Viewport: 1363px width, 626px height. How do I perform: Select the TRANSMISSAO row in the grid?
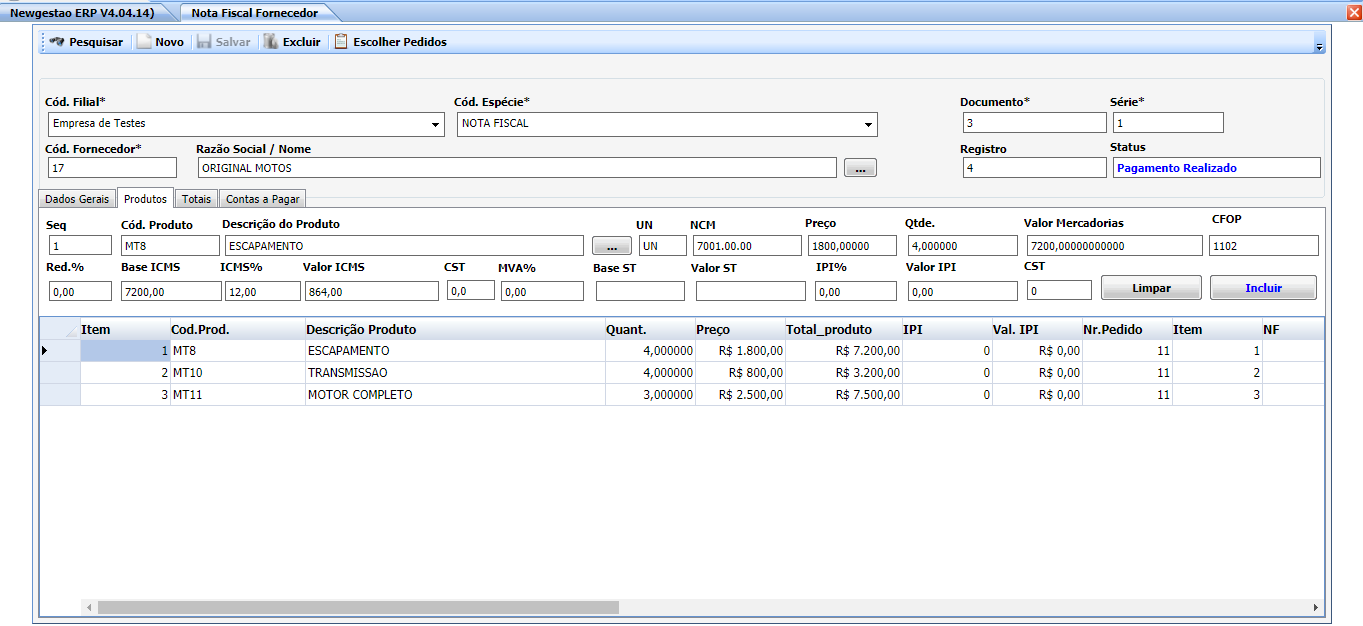point(682,373)
